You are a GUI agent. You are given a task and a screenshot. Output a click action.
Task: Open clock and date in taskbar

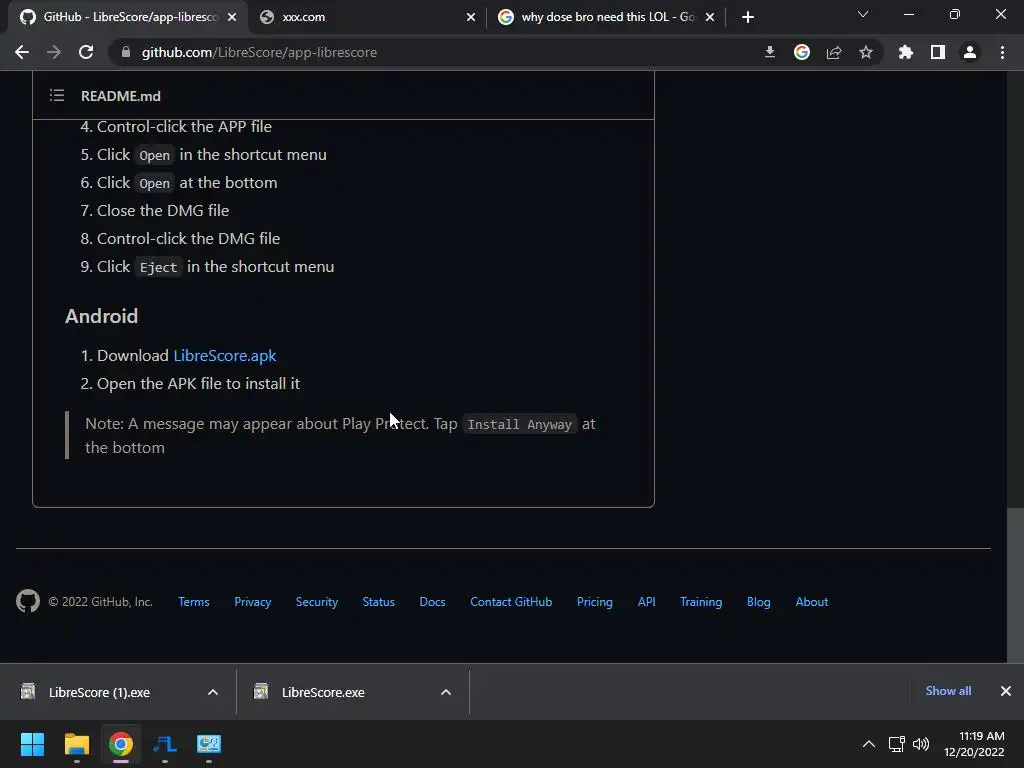click(974, 744)
